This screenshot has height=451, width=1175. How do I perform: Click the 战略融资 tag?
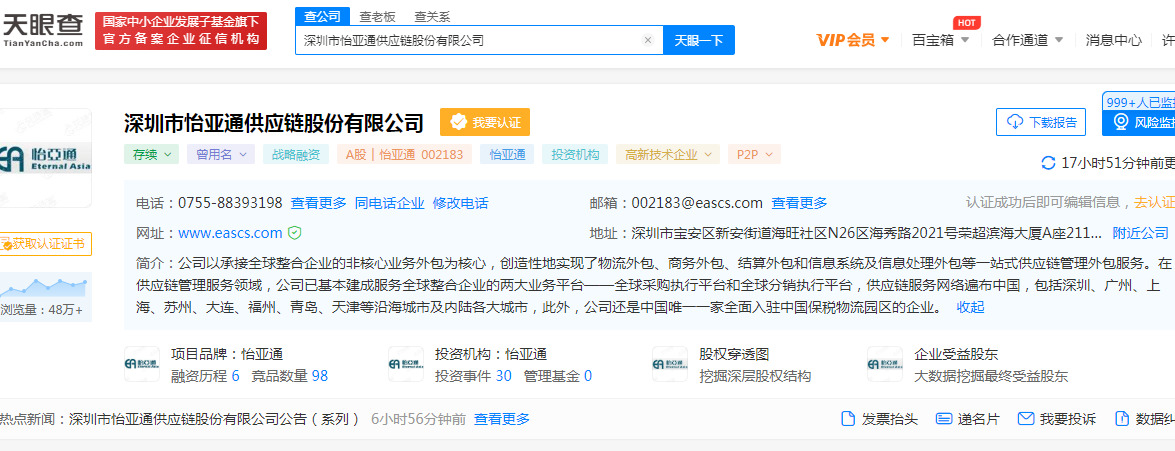coord(295,155)
